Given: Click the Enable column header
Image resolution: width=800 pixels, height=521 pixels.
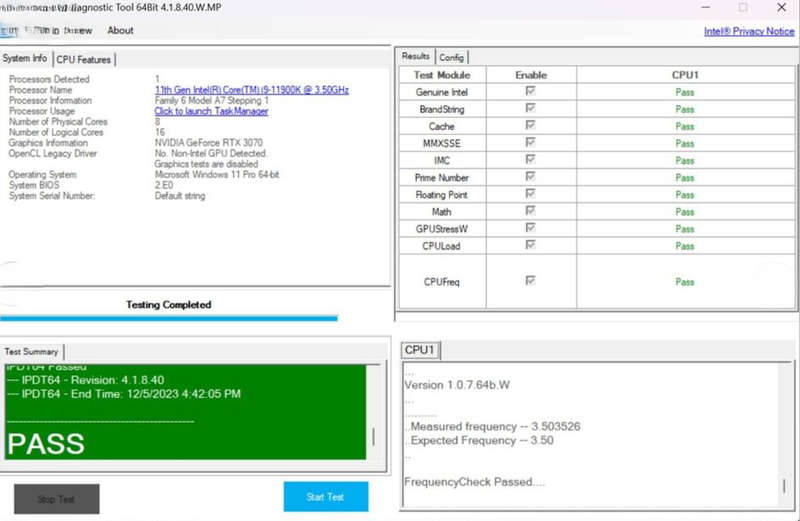Looking at the screenshot, I should [x=531, y=75].
